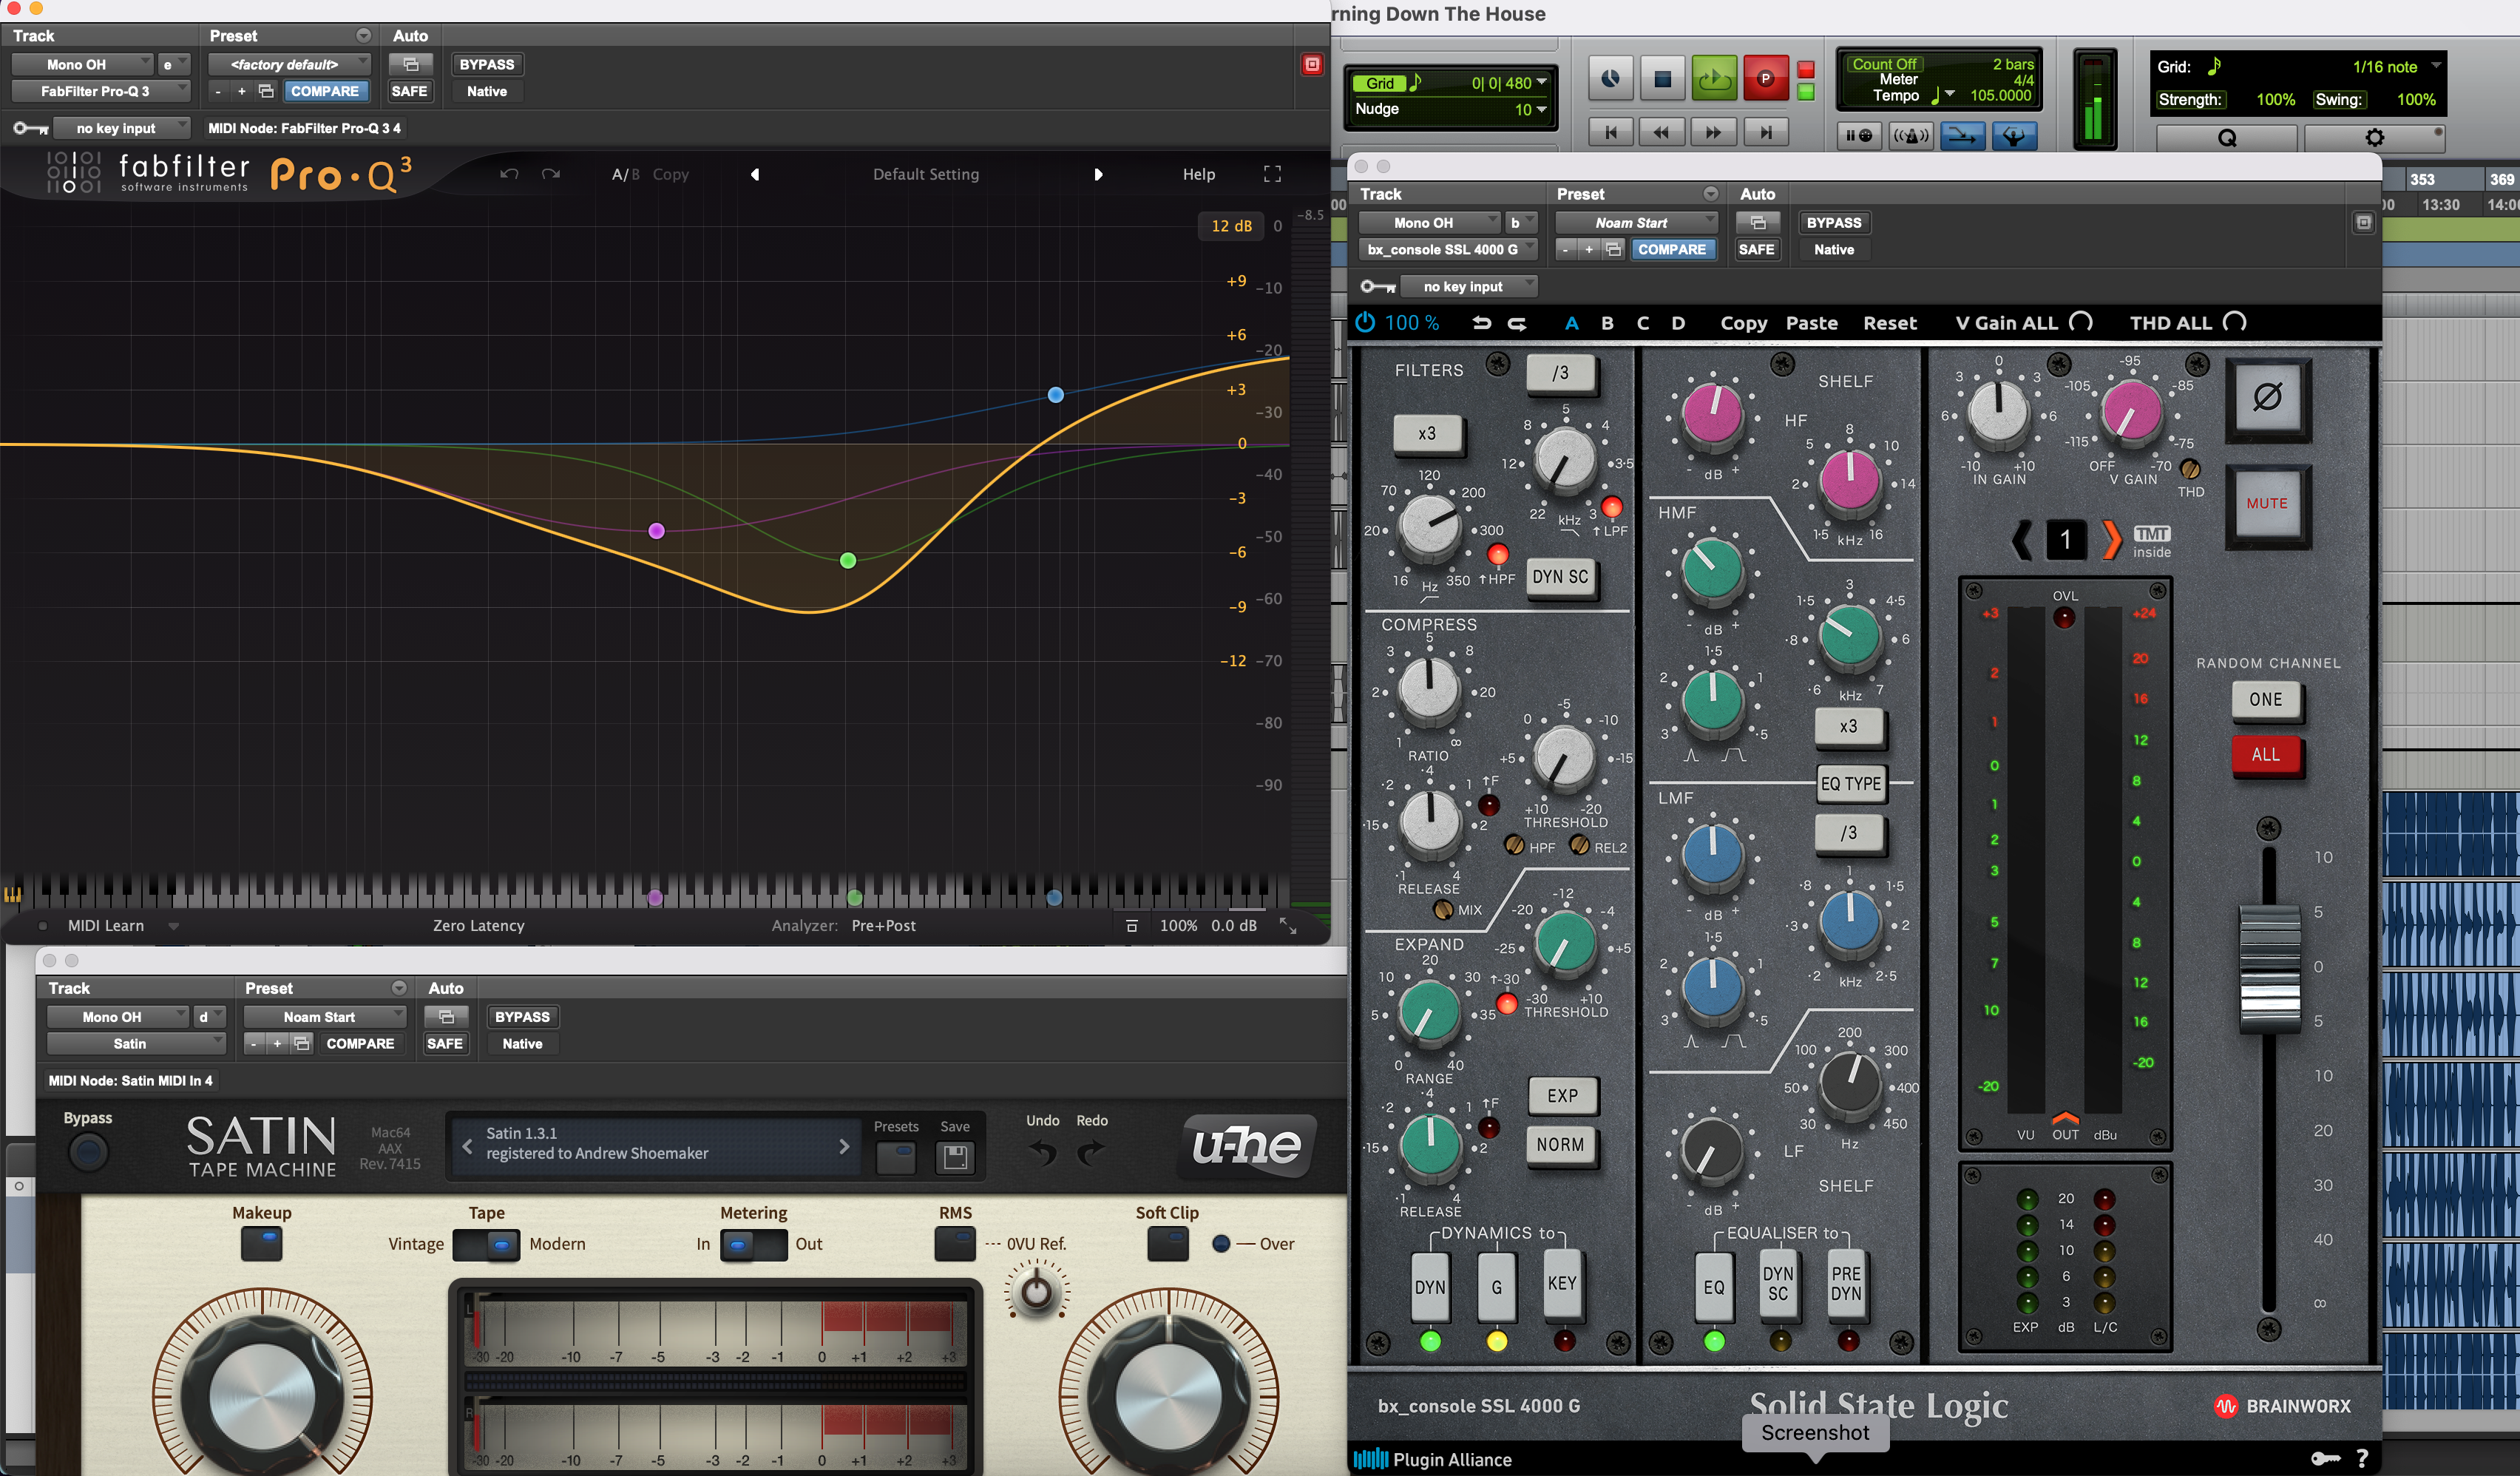Toggle Satin Vintage/Modern tape switch

(x=486, y=1245)
